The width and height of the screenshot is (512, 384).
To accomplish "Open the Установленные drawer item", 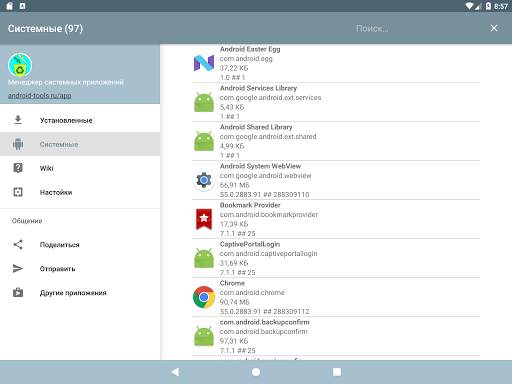I will pyautogui.click(x=80, y=120).
